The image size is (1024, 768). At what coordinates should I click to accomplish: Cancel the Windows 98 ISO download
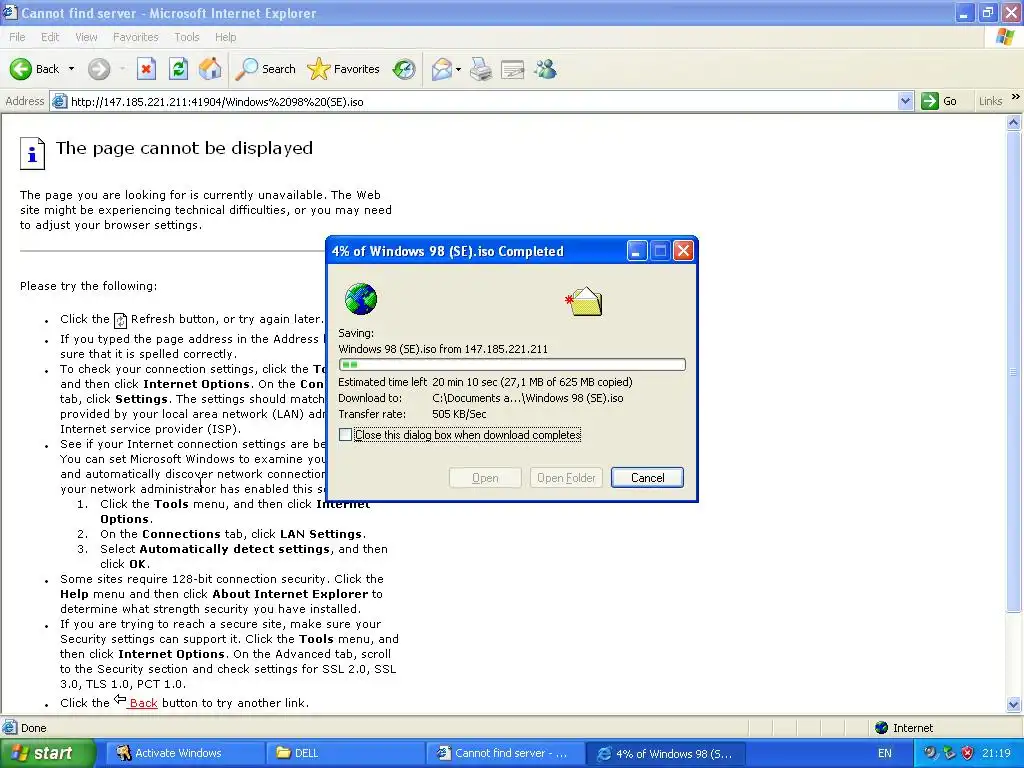point(647,477)
